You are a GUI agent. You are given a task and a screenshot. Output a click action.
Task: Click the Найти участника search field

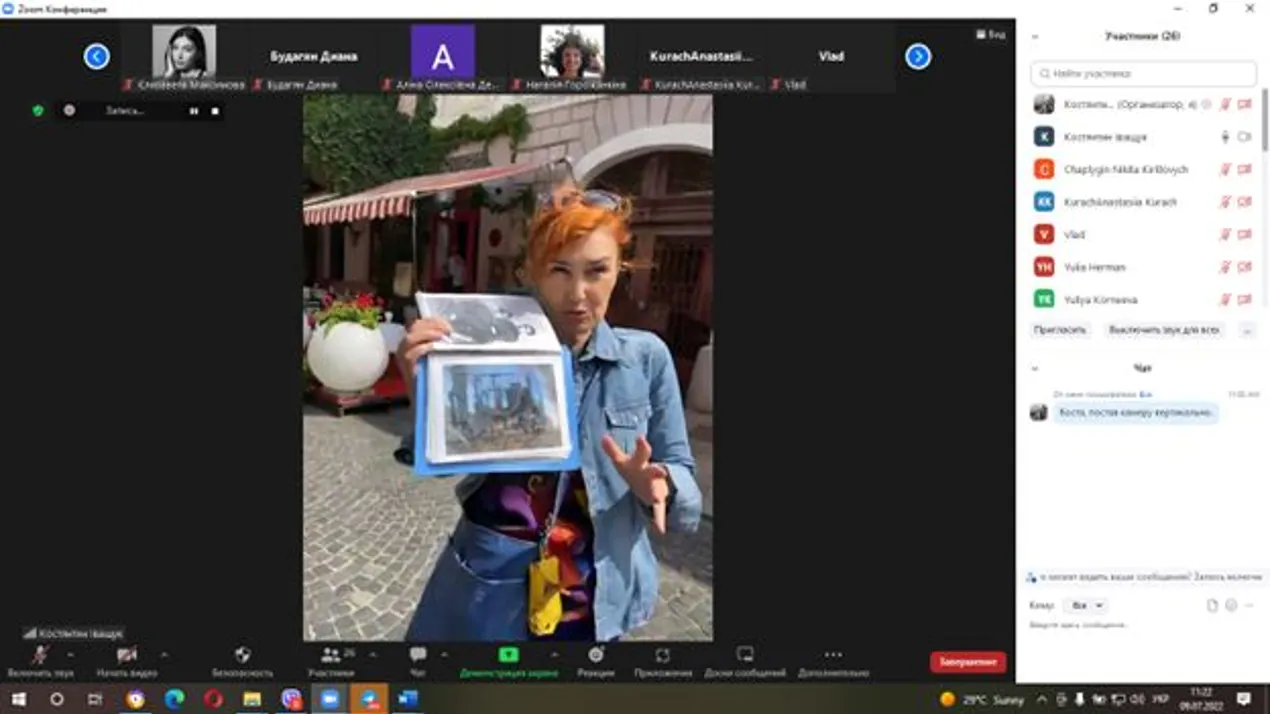(x=1144, y=73)
